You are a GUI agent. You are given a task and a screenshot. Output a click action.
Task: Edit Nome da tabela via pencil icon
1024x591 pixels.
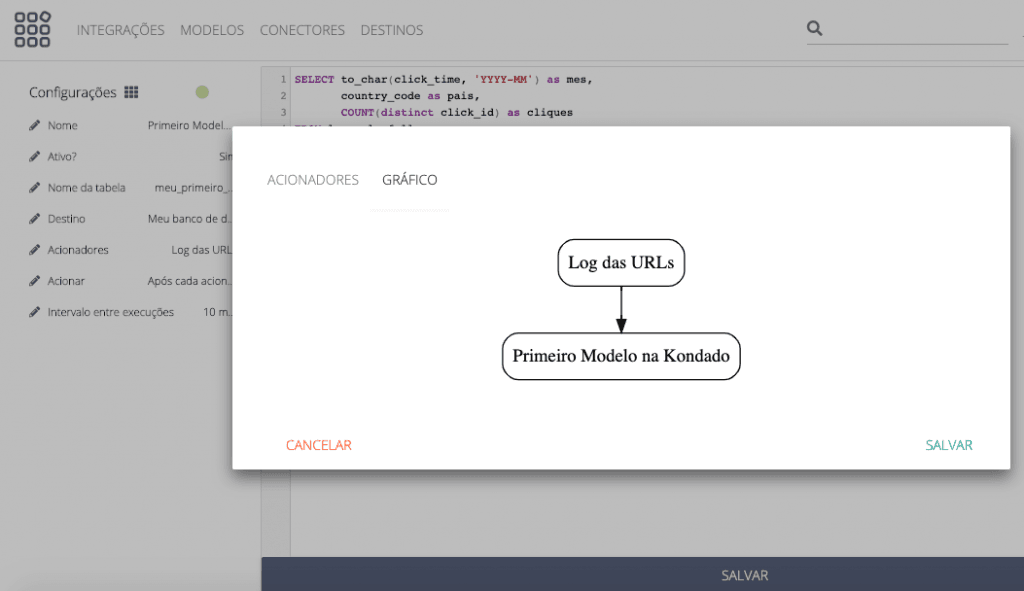(35, 188)
